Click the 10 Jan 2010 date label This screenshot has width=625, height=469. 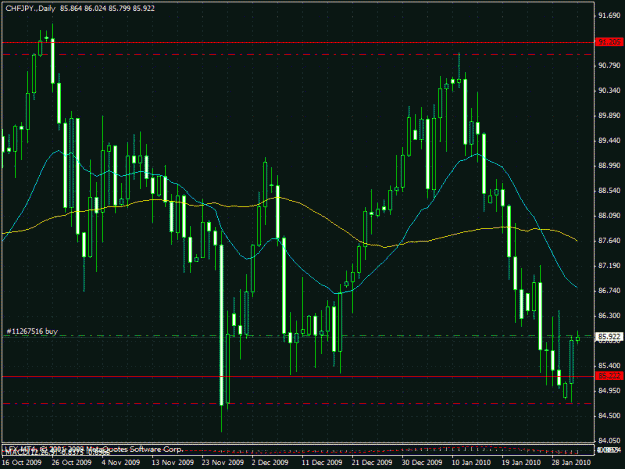pyautogui.click(x=471, y=462)
